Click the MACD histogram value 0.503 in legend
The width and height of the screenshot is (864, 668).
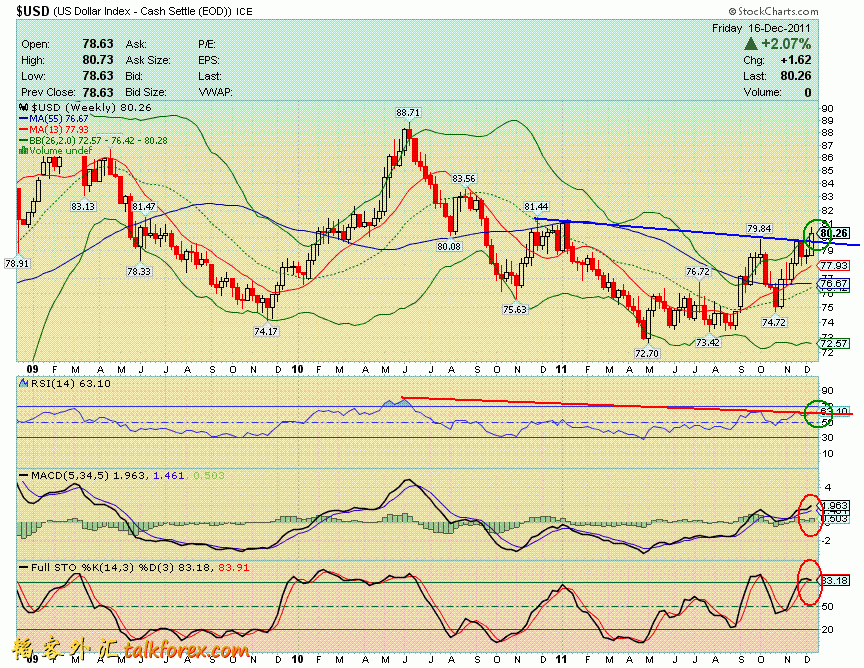[x=209, y=475]
